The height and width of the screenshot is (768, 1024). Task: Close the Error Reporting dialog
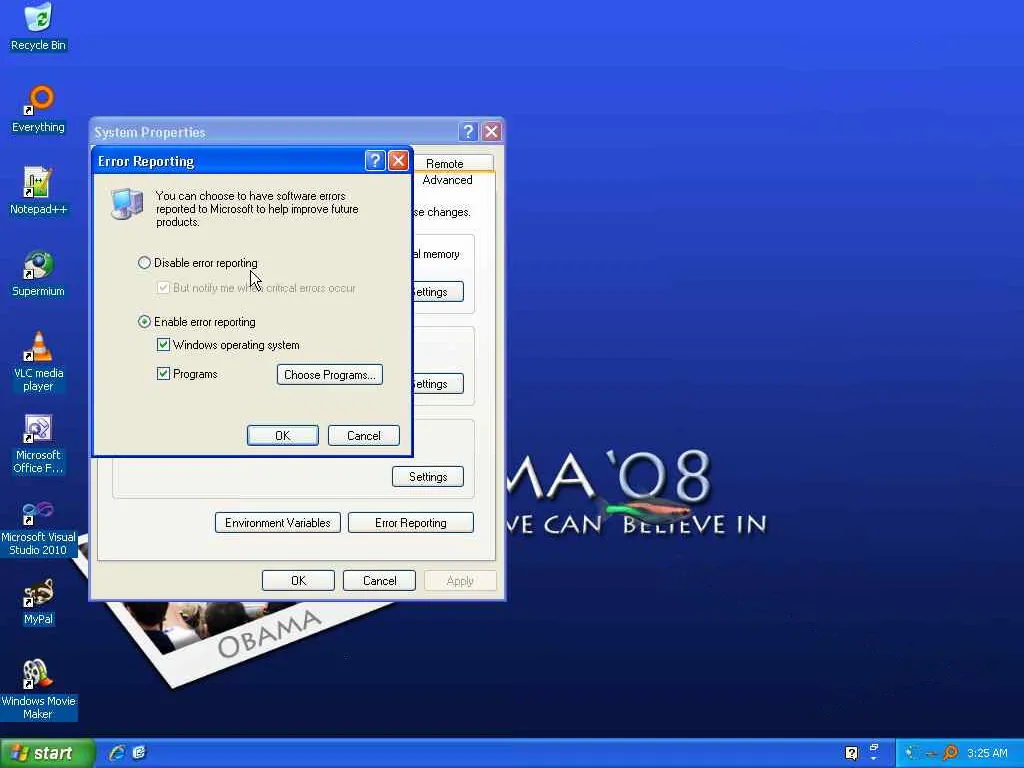click(398, 161)
